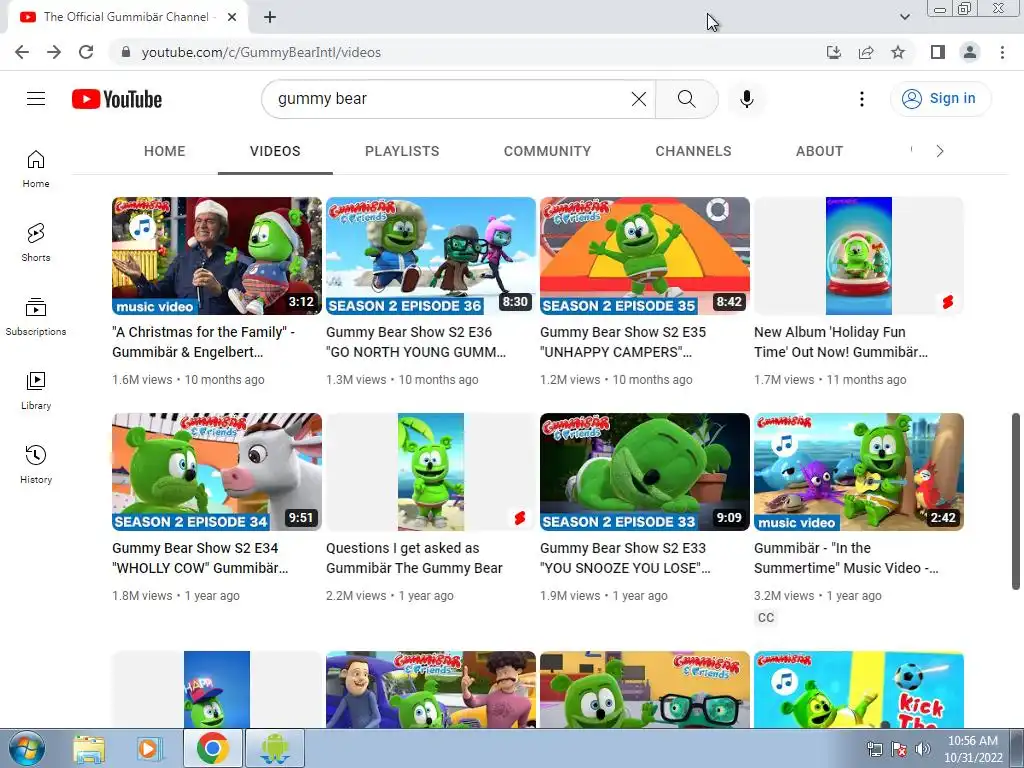Screen dimensions: 1024x768
Task: Click the snow globe Shorts thumbnail
Action: [x=859, y=256]
